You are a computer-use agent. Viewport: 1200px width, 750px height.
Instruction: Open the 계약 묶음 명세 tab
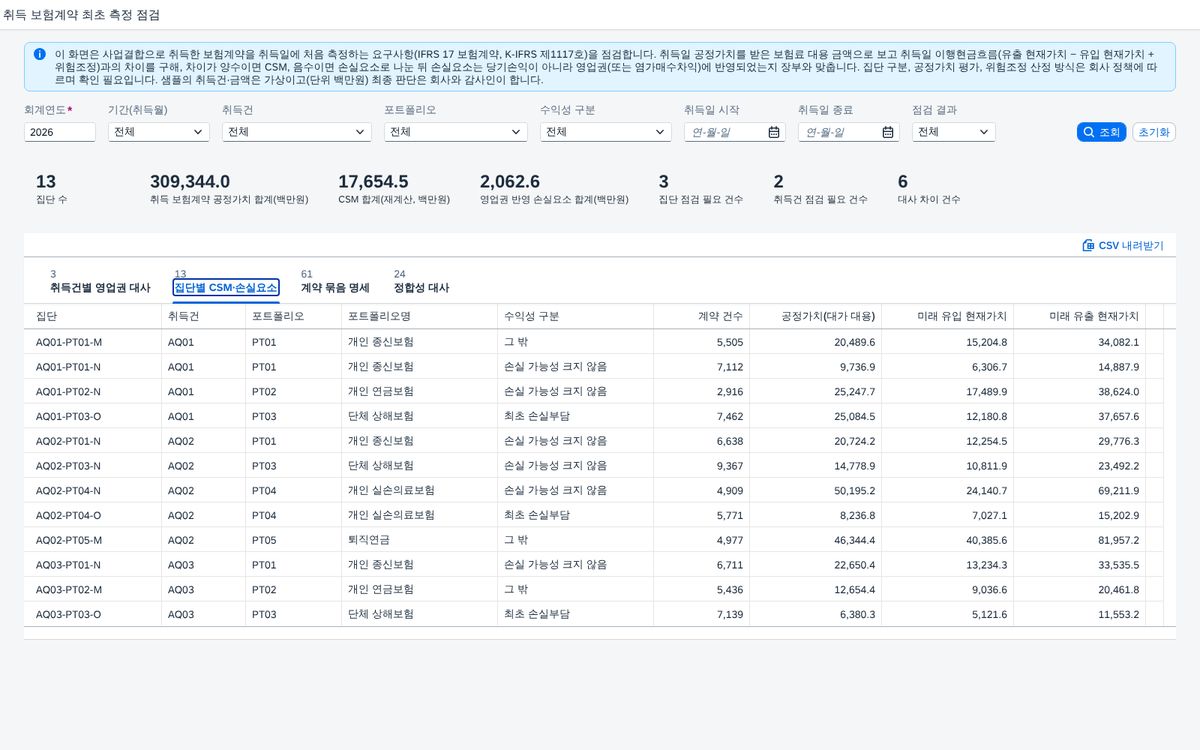click(335, 287)
